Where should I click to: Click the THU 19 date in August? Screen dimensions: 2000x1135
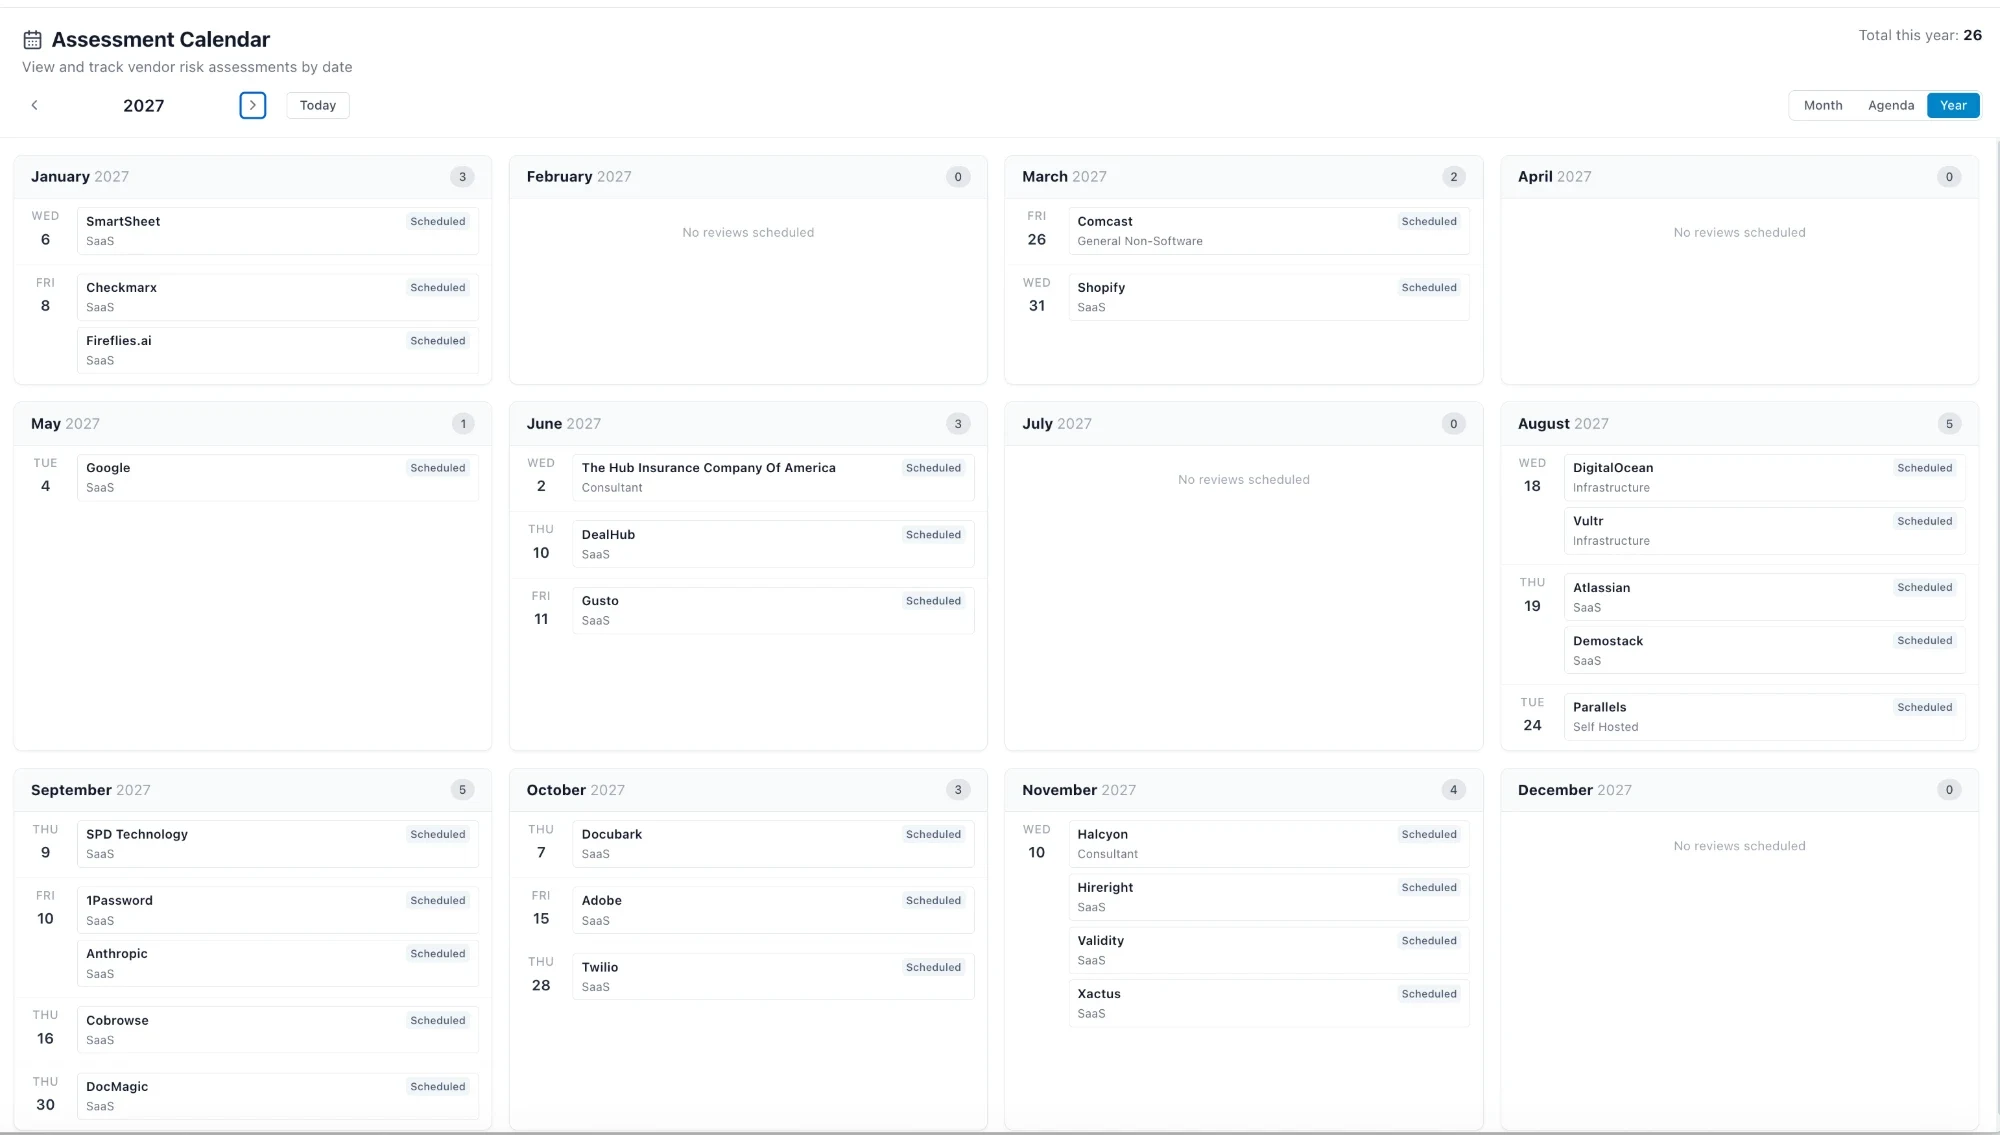pyautogui.click(x=1532, y=595)
